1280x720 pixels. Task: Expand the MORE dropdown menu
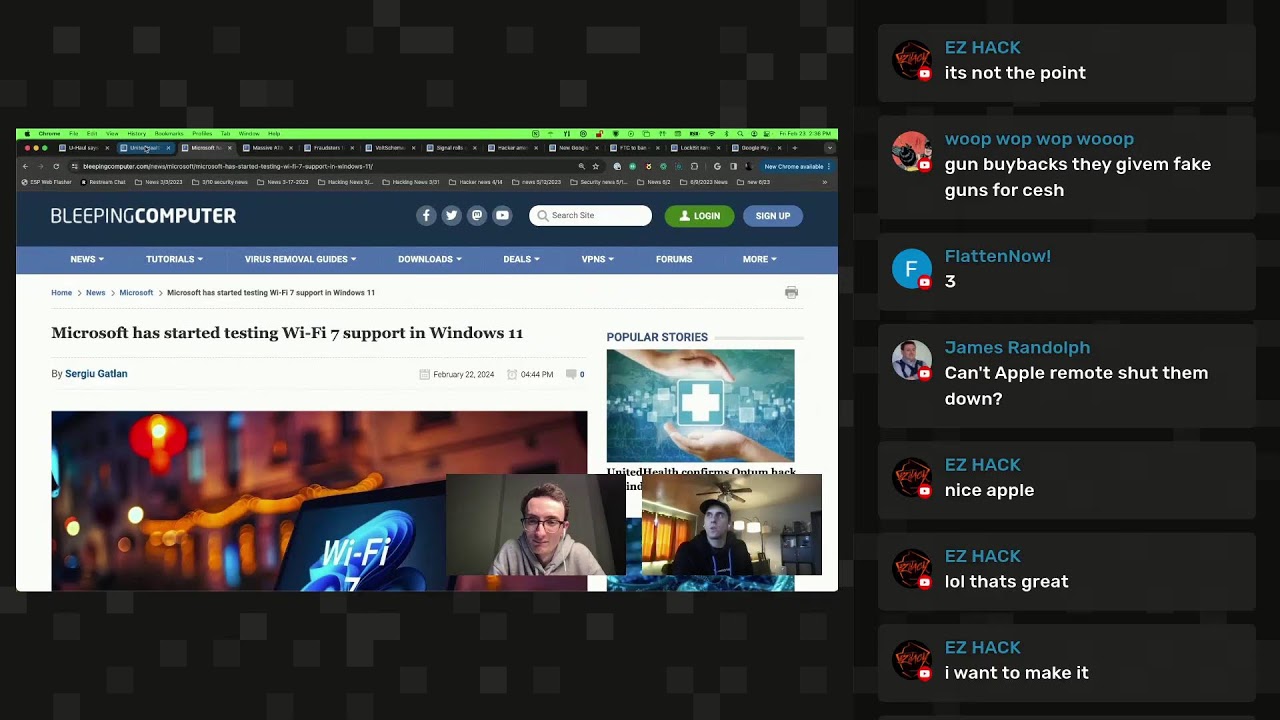point(759,259)
